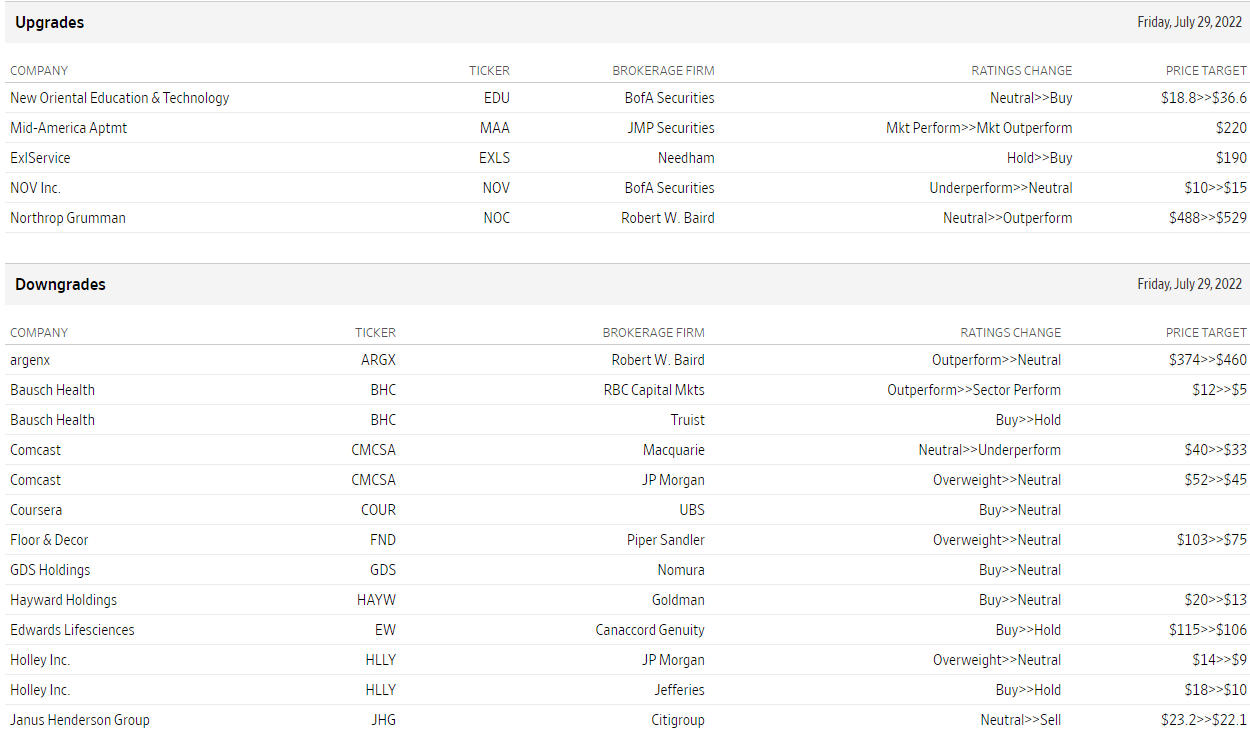Click the EXLS ticker symbol
Screen dimensions: 1250x729
coord(494,158)
